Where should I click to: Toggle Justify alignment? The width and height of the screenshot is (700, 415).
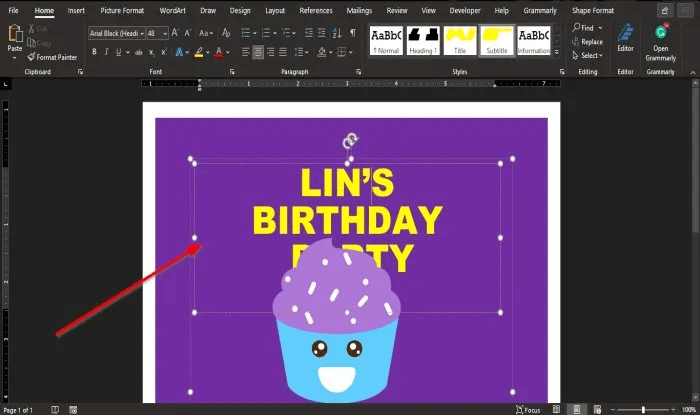coord(283,52)
